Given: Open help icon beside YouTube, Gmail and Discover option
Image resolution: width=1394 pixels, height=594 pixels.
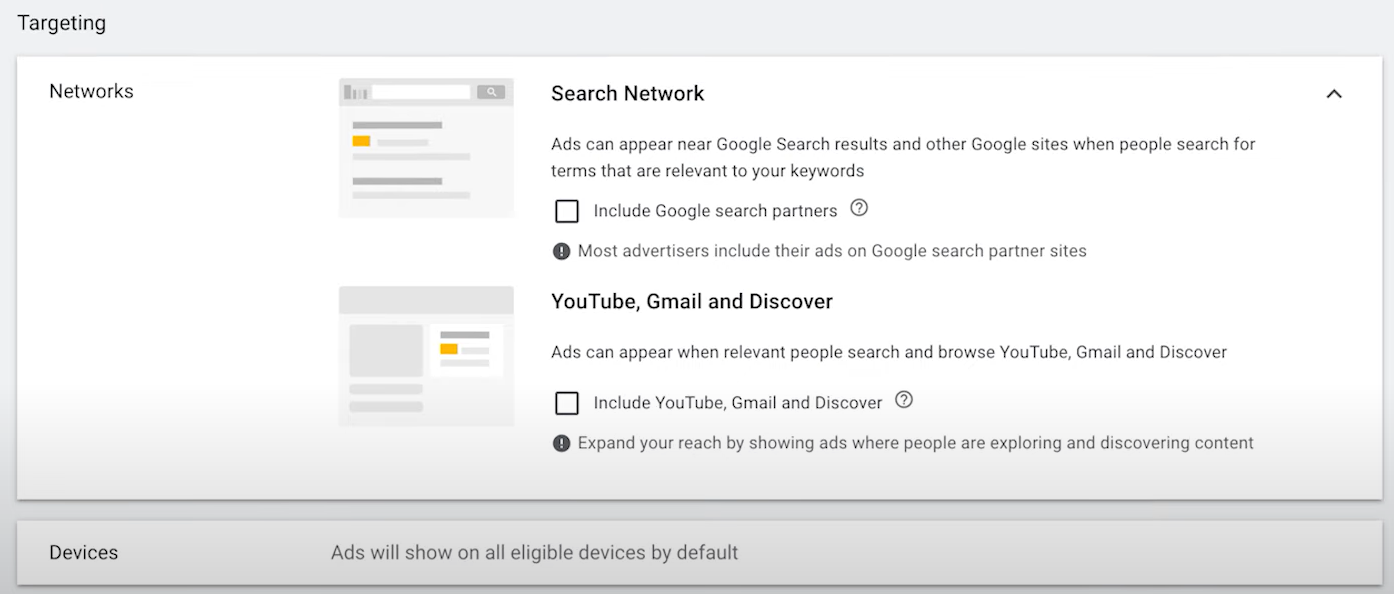Looking at the screenshot, I should 904,400.
